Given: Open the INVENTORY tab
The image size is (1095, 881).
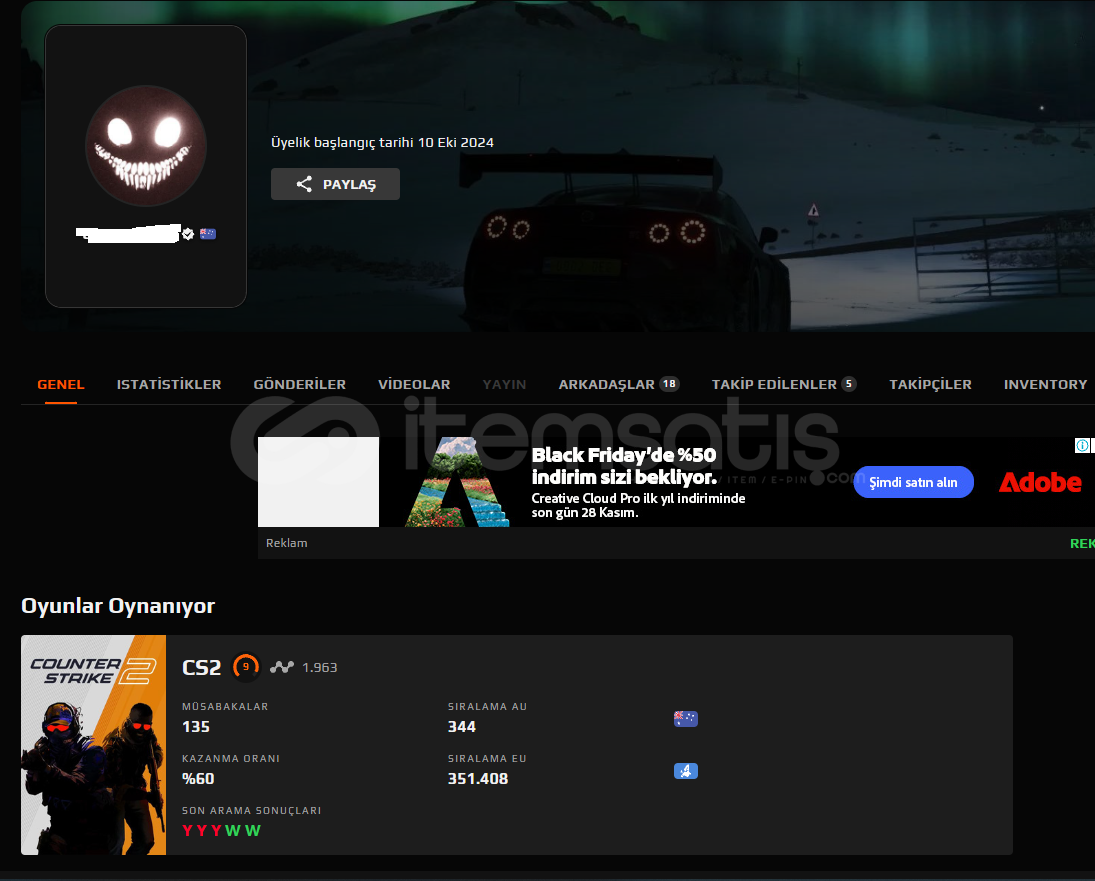Looking at the screenshot, I should click(x=1045, y=385).
